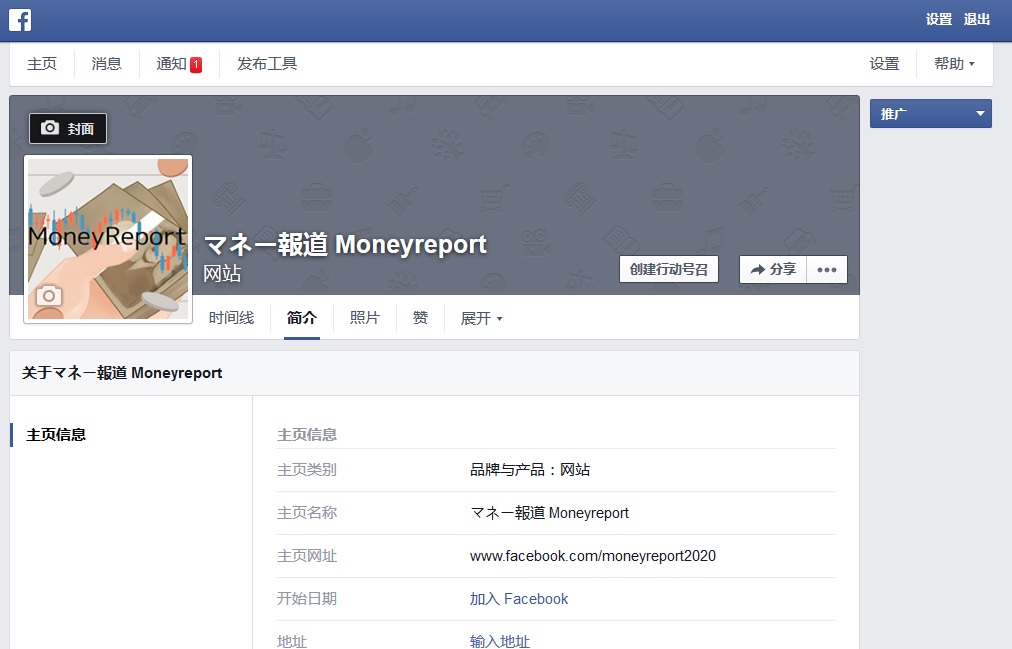Click the 主页名称 value マネー報道 Moneyreport
1012x649 pixels.
pyautogui.click(x=549, y=513)
